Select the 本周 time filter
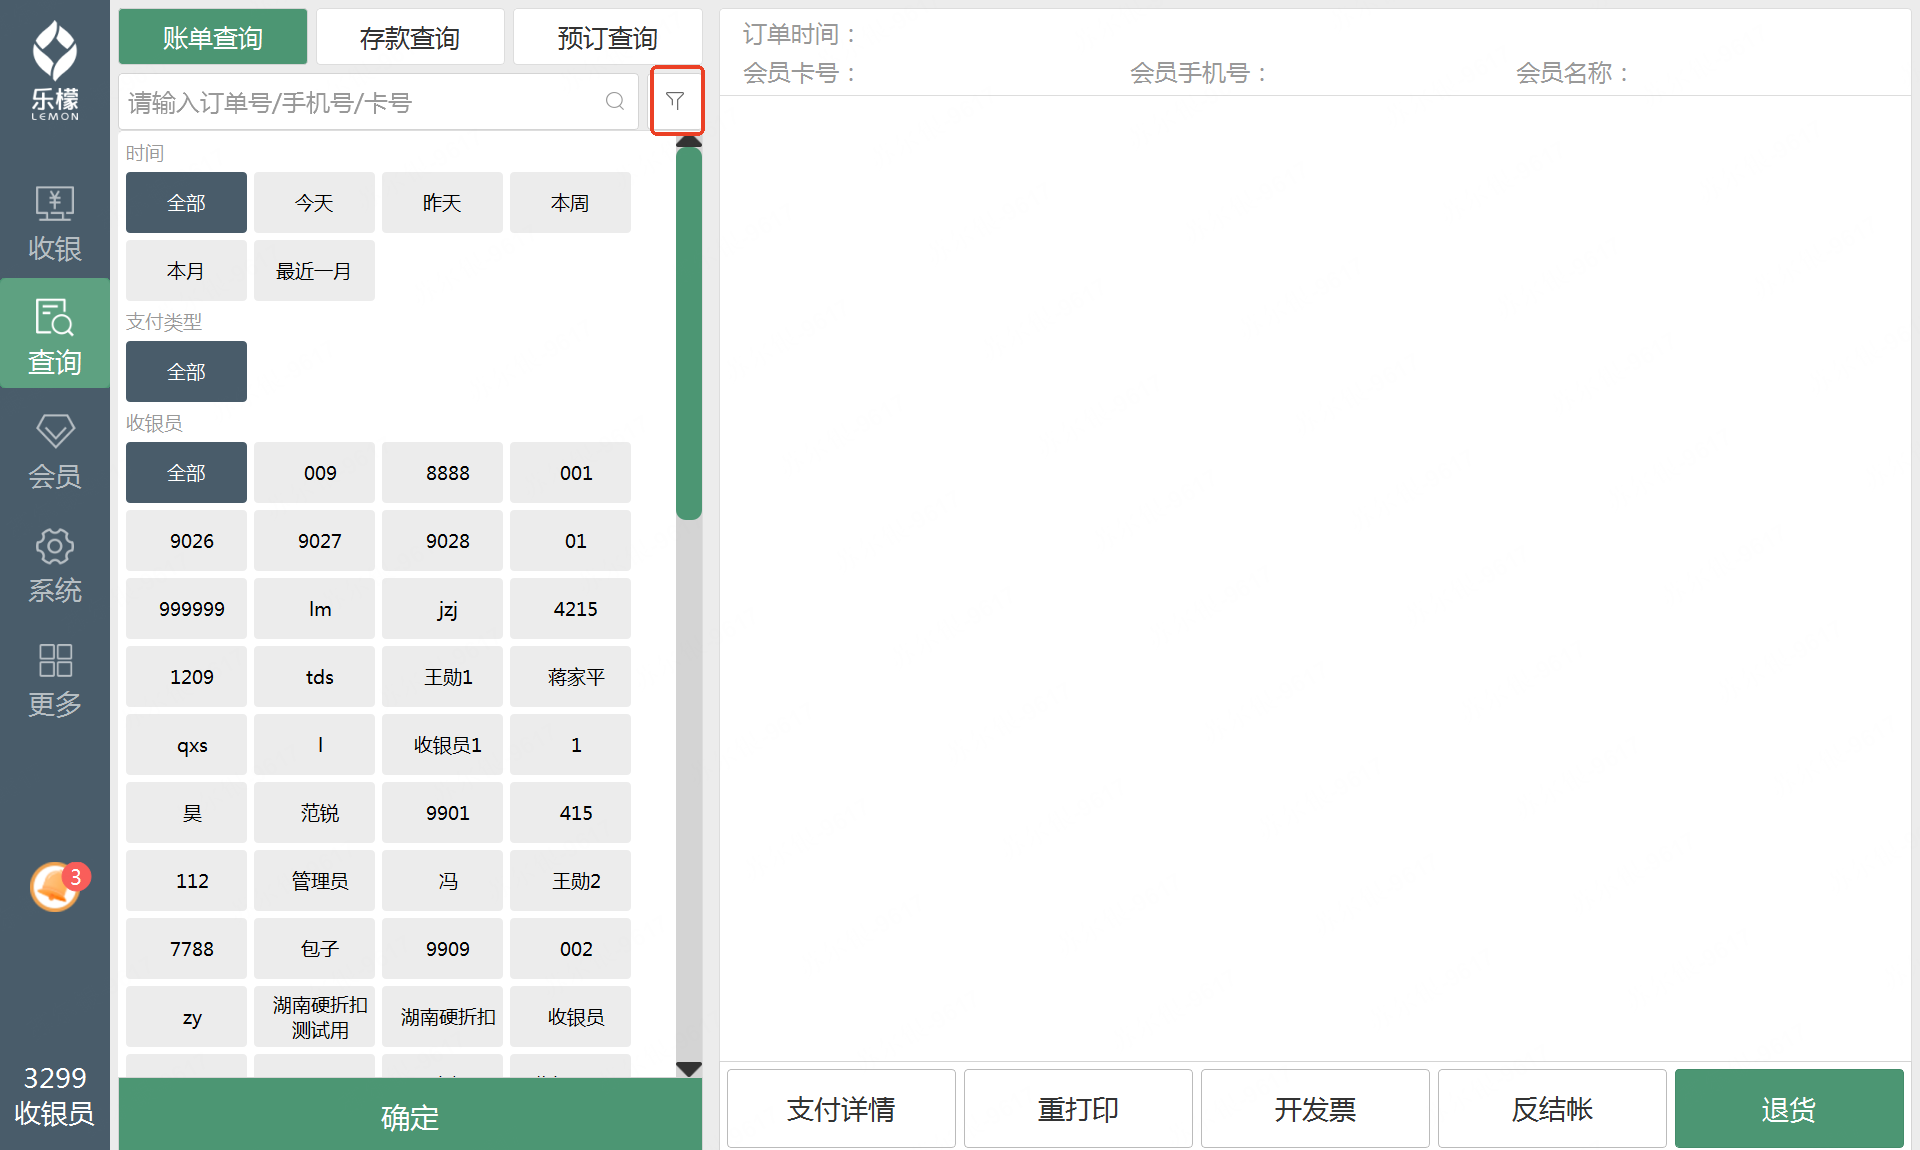This screenshot has width=1920, height=1150. (570, 203)
